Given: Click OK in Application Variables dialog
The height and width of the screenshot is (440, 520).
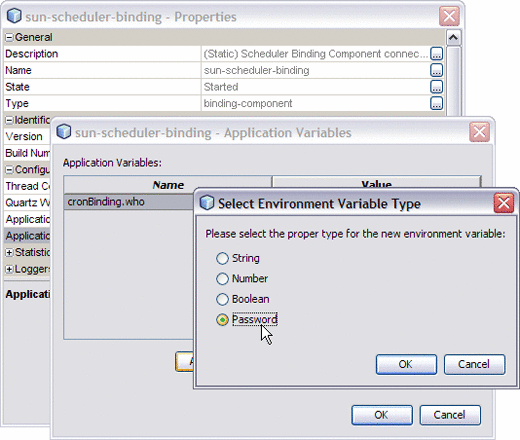Looking at the screenshot, I should 382,415.
